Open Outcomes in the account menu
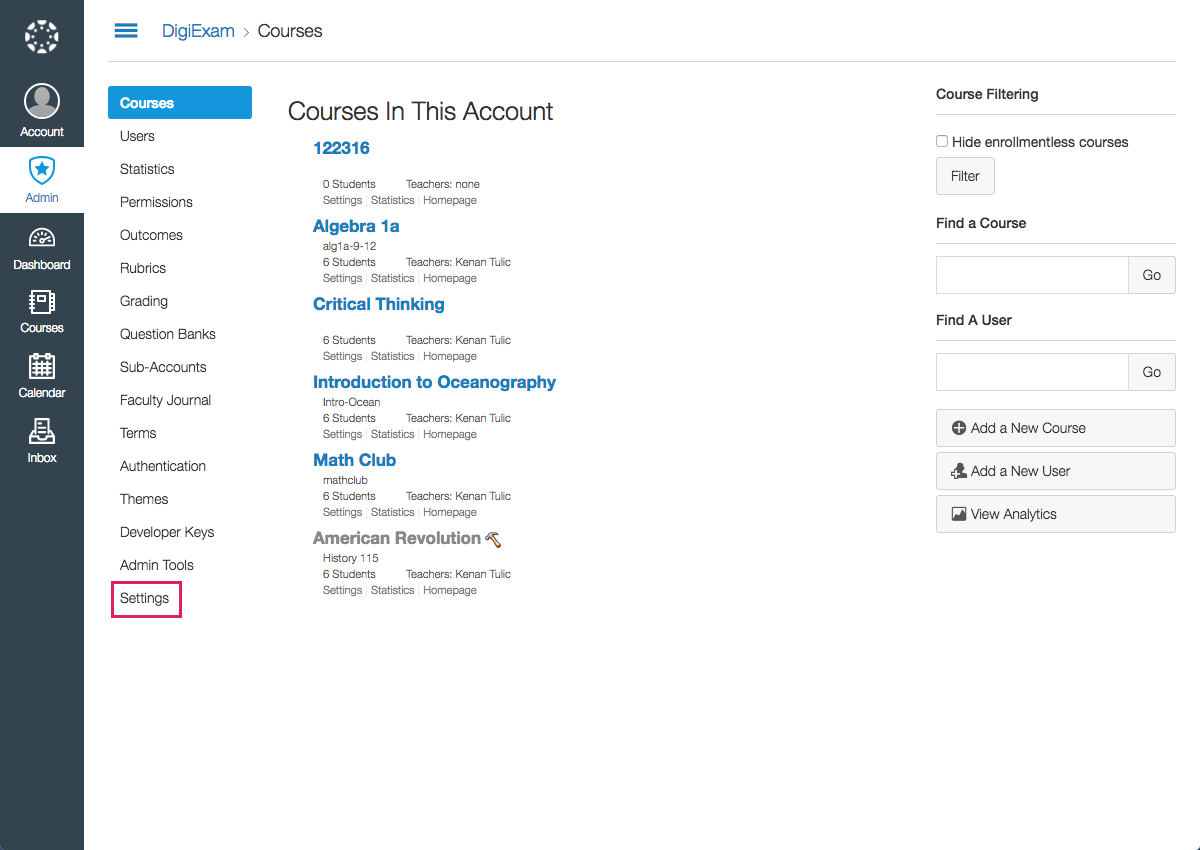 [151, 235]
